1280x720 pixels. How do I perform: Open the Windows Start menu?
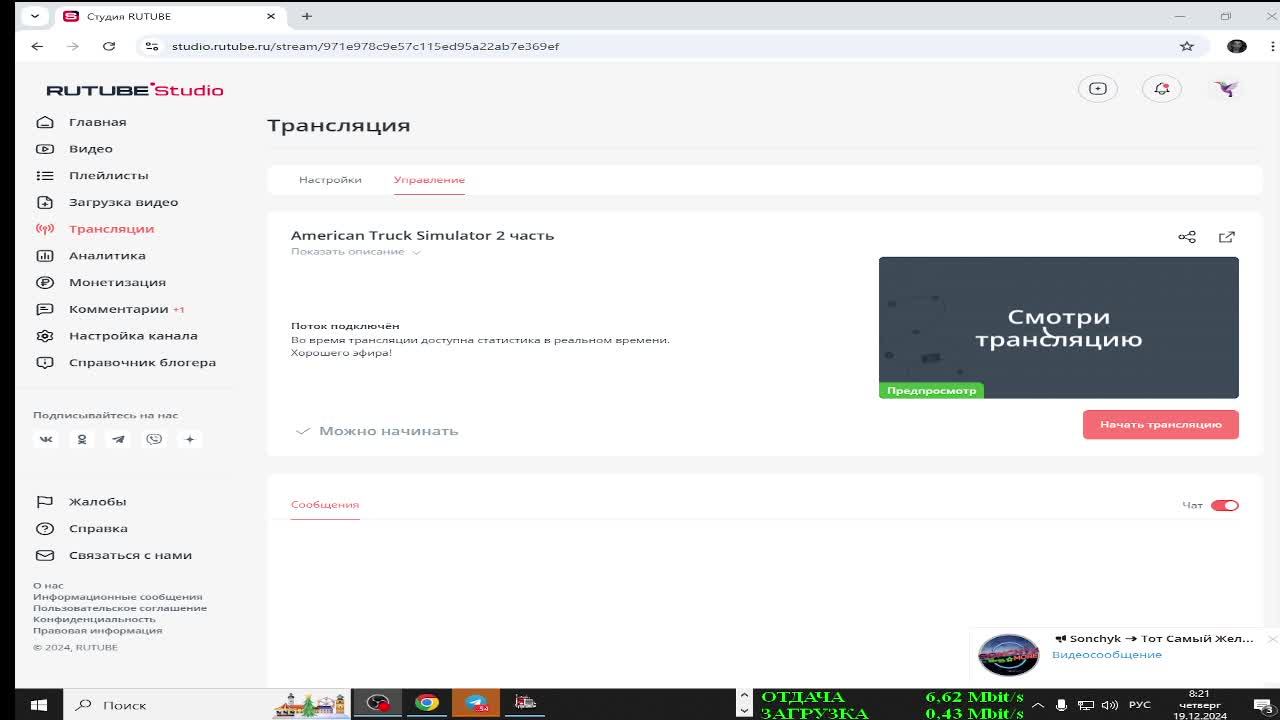39,705
